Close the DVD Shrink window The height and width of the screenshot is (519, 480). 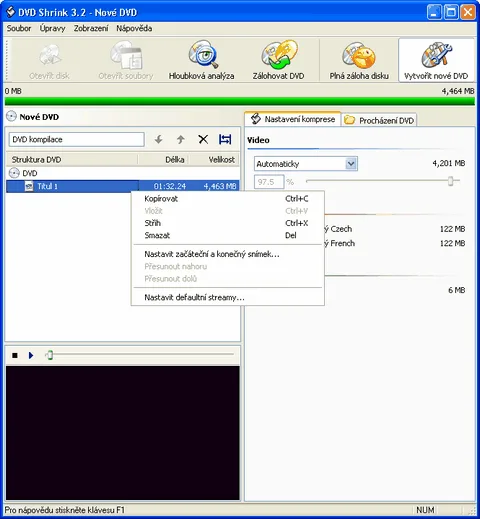tap(468, 12)
